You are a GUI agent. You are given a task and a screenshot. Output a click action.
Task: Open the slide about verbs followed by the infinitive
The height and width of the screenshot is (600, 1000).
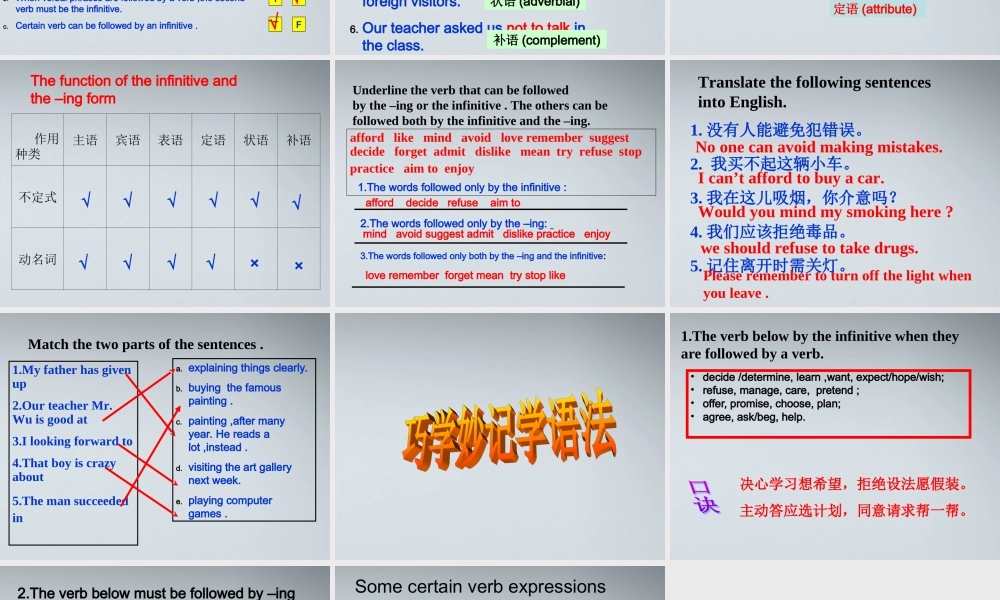click(835, 436)
